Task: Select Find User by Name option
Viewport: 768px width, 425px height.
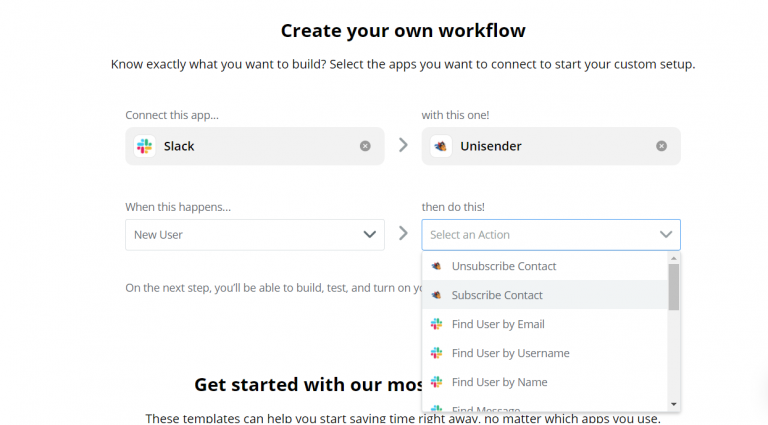Action: coord(545,382)
